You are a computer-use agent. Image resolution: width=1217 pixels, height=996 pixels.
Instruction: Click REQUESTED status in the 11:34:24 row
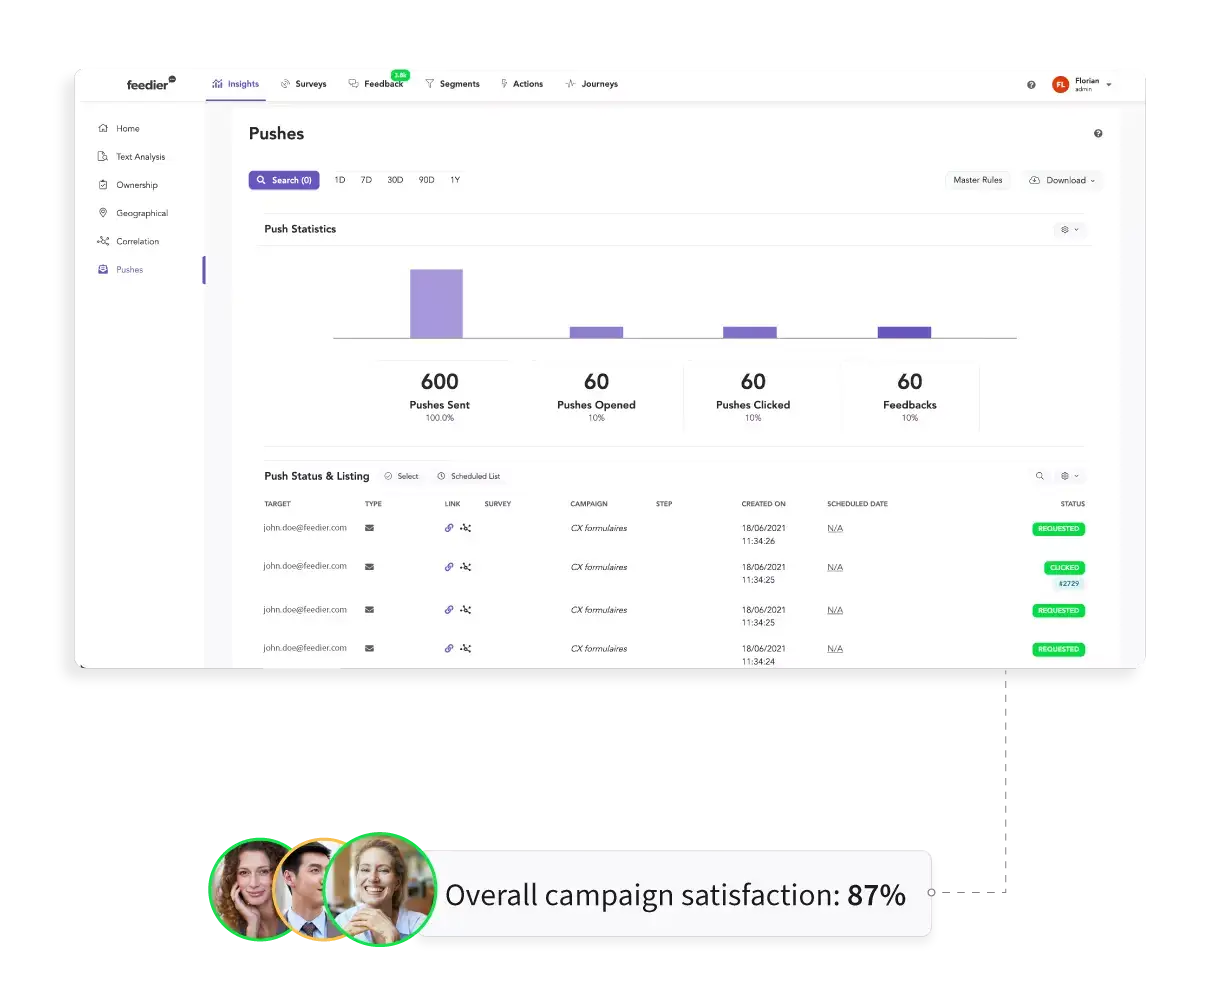[x=1058, y=650]
